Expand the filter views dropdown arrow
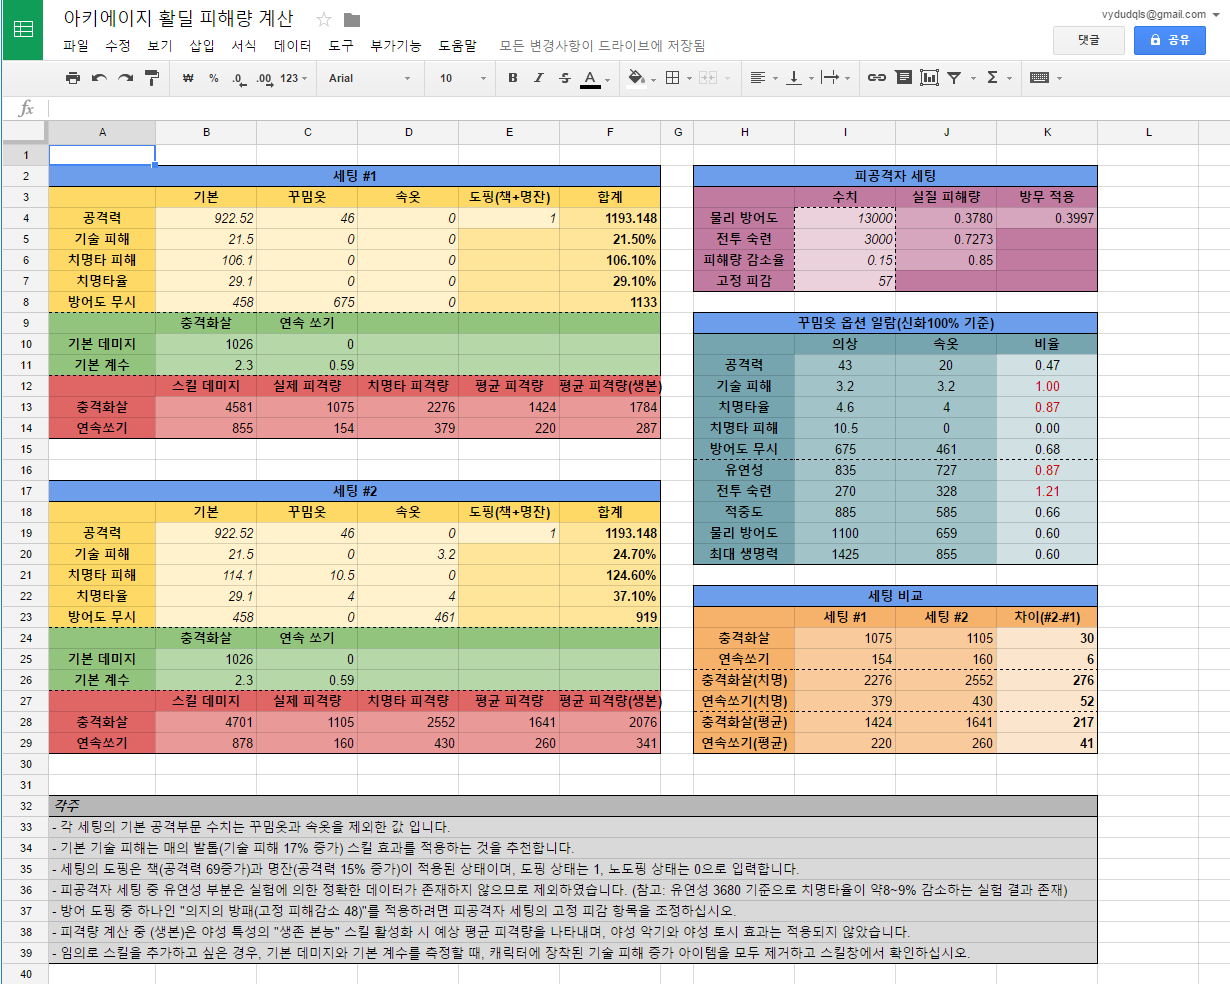 [973, 79]
